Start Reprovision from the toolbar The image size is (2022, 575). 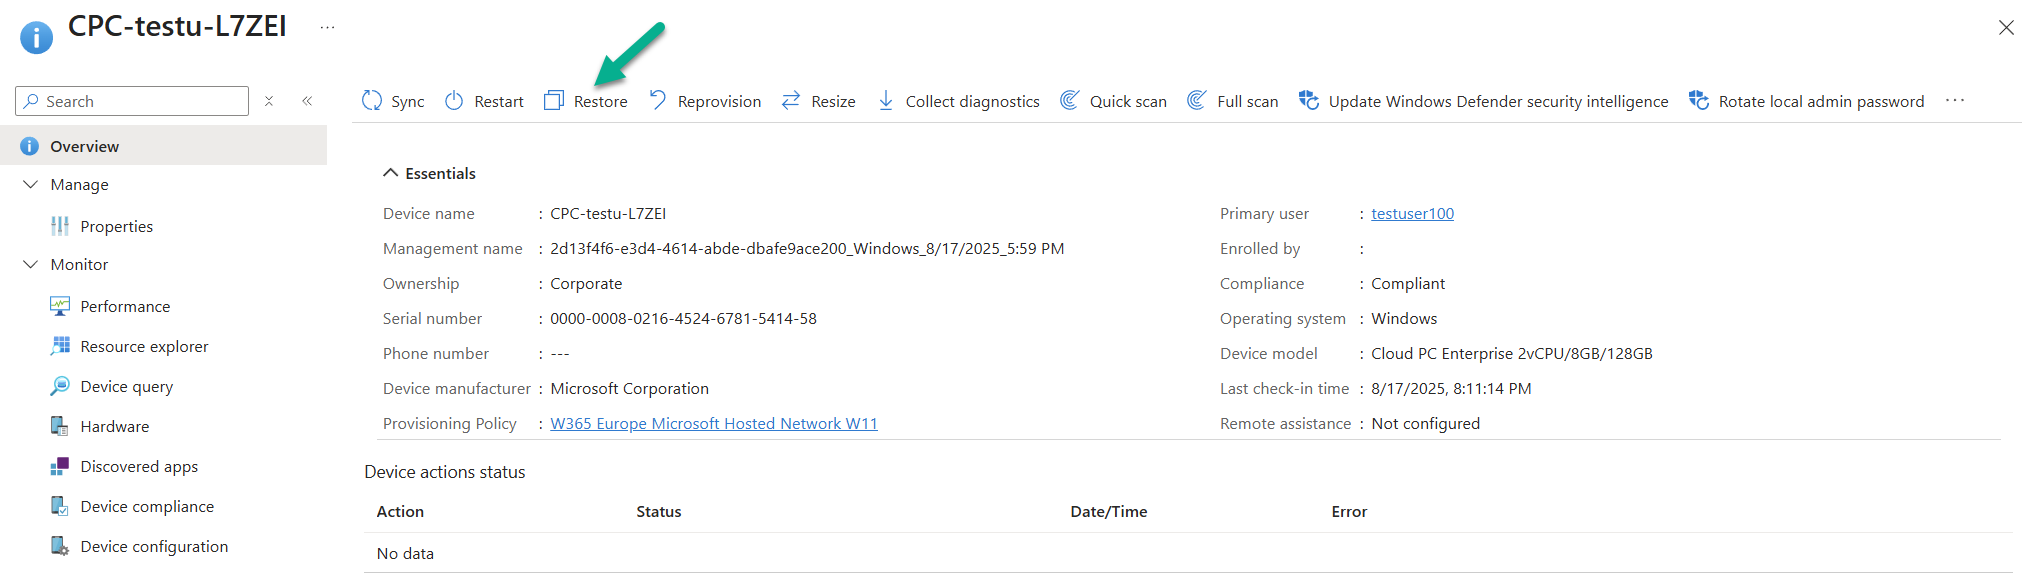click(705, 101)
